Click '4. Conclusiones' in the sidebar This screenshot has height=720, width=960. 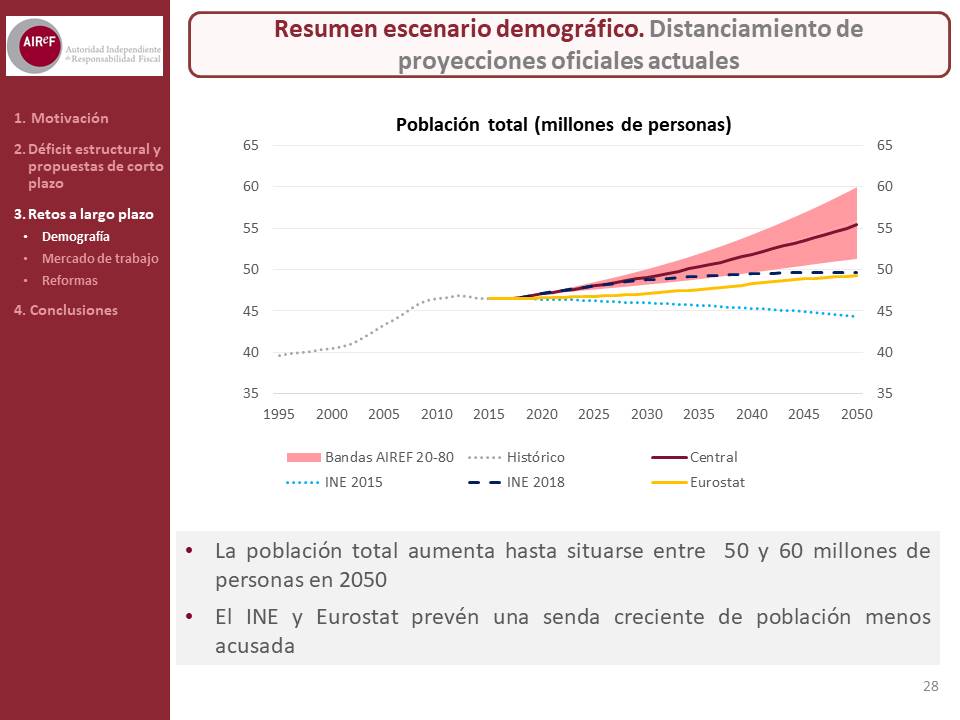click(x=66, y=310)
